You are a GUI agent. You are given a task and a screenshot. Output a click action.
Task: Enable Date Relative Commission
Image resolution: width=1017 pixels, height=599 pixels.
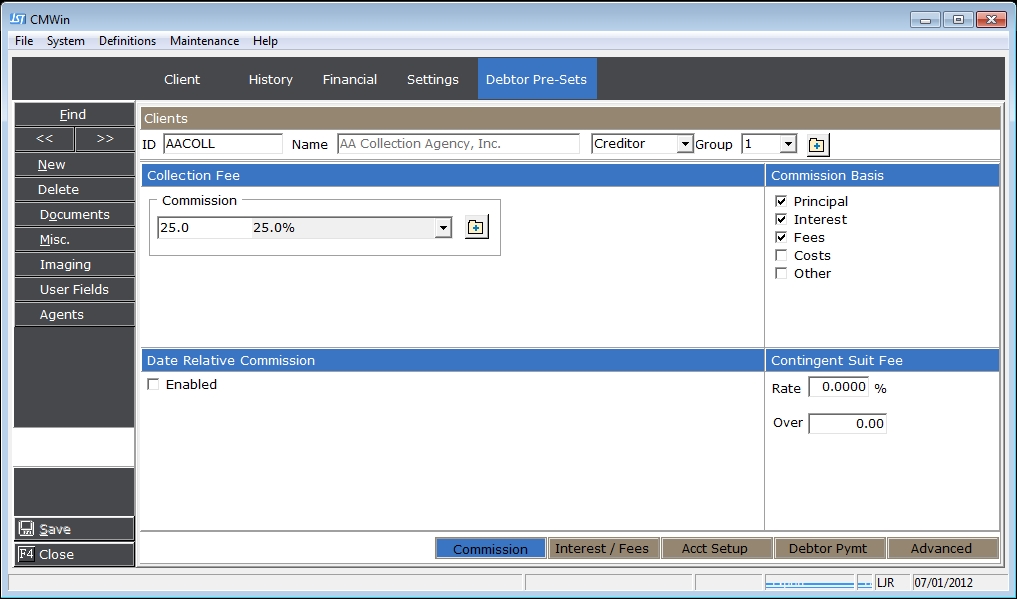pyautogui.click(x=154, y=384)
